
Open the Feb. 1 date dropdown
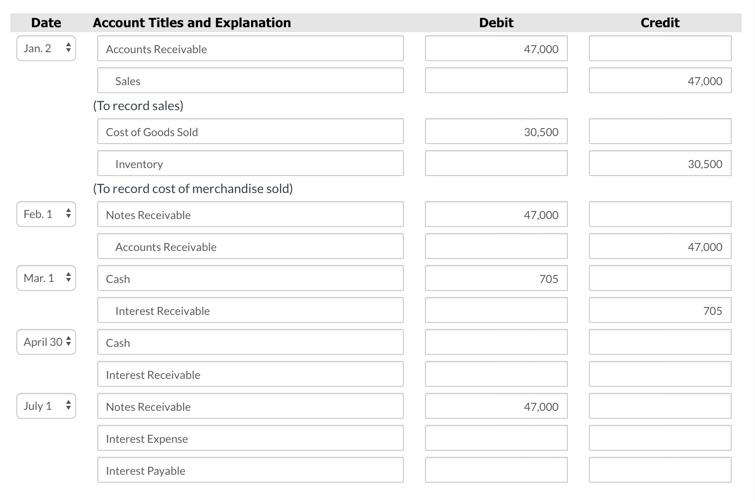pyautogui.click(x=46, y=214)
